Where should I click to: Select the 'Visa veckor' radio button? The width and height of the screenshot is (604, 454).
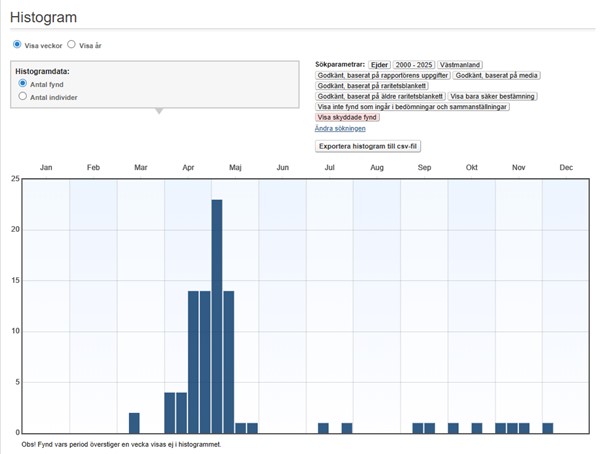(x=17, y=45)
